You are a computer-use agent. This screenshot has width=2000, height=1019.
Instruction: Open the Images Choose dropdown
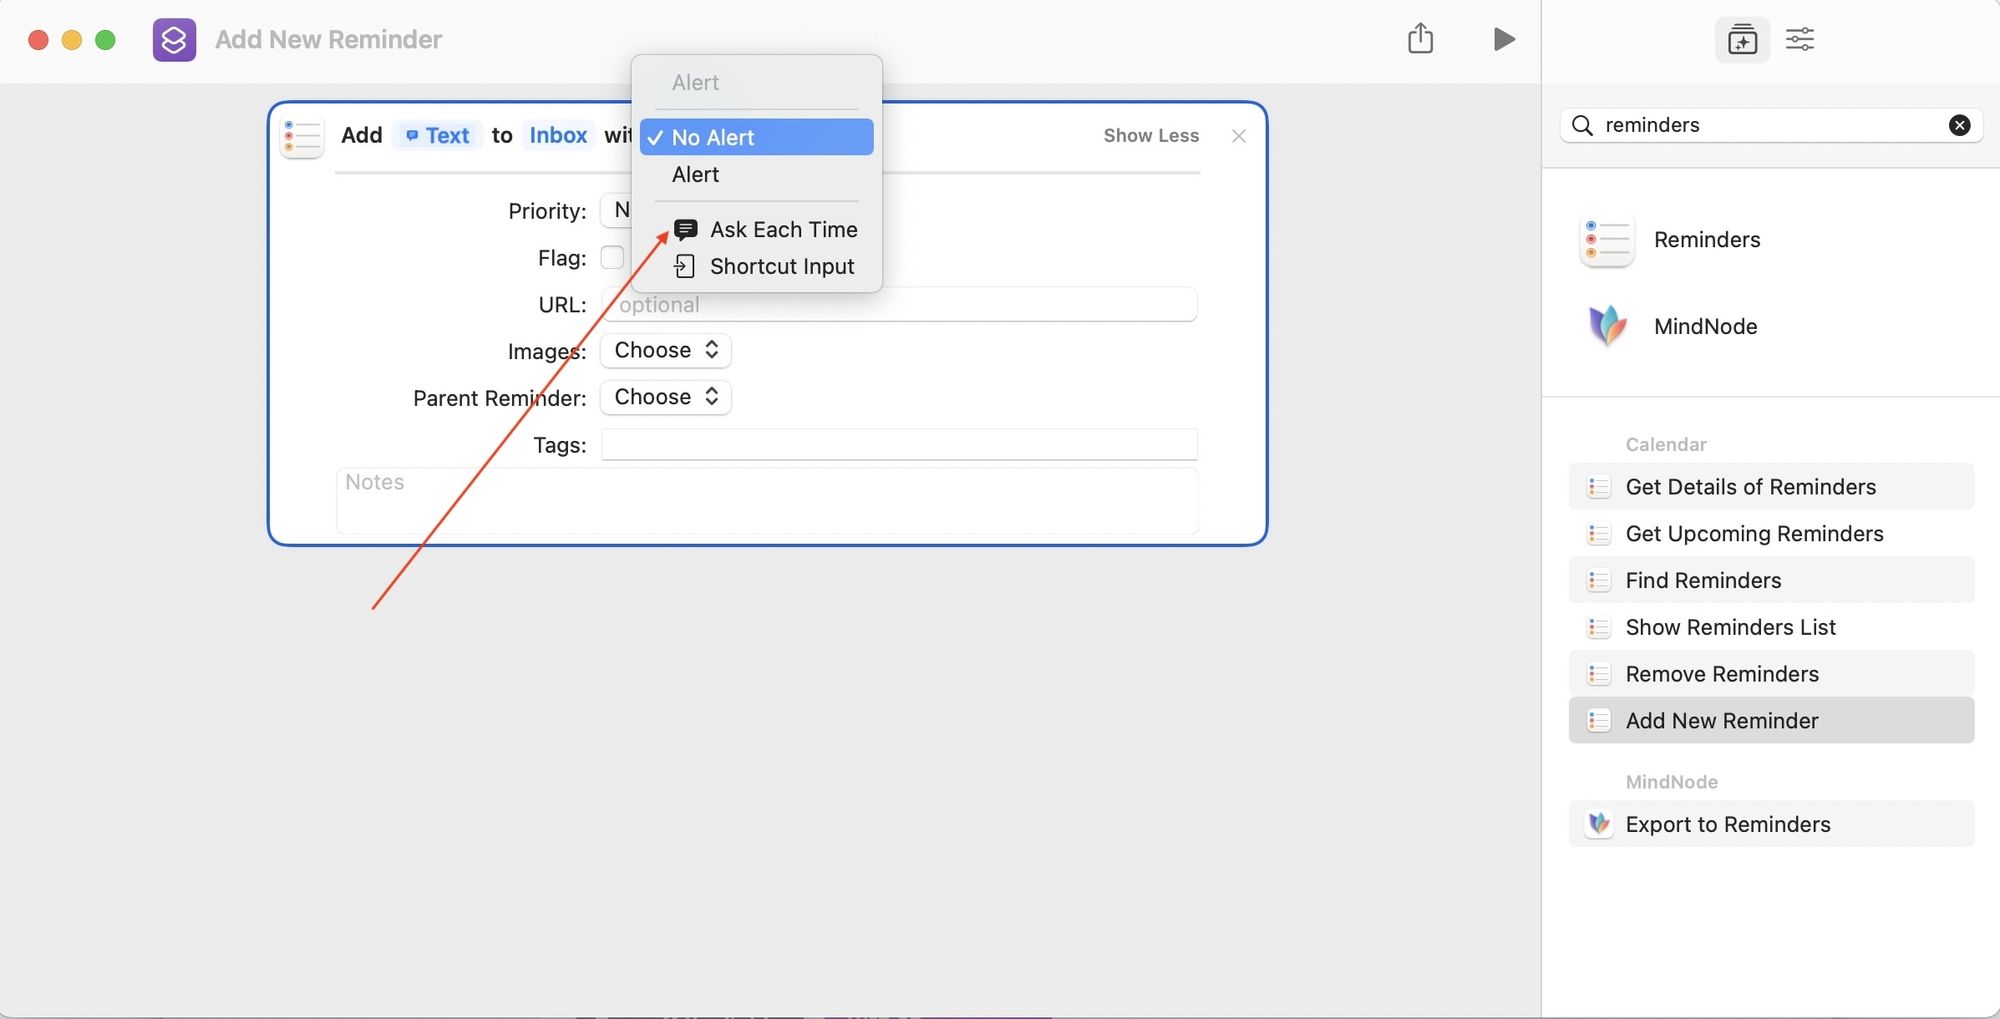[x=664, y=350]
